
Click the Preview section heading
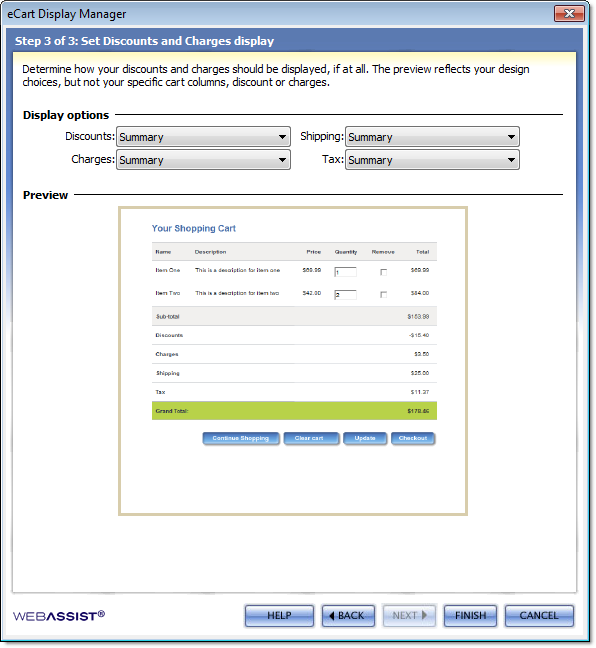click(x=45, y=195)
